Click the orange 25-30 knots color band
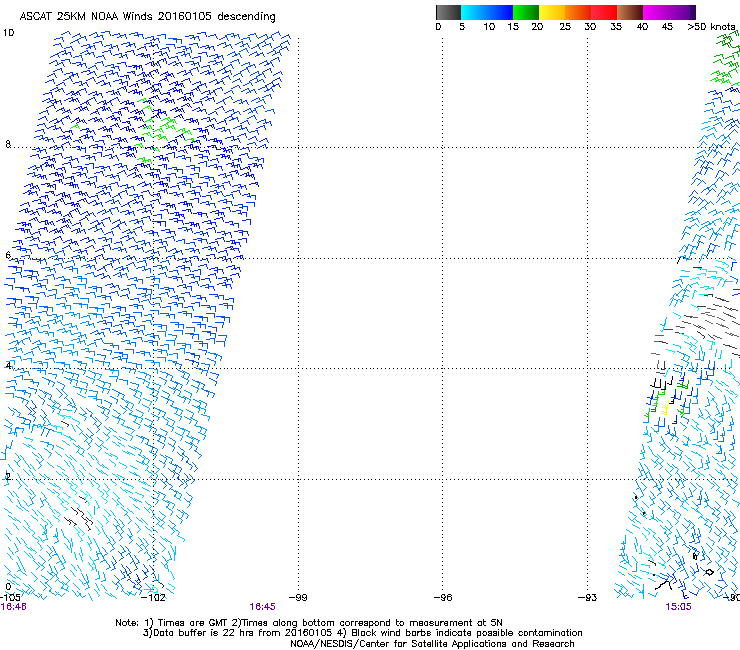The height and width of the screenshot is (650, 740). [x=578, y=12]
